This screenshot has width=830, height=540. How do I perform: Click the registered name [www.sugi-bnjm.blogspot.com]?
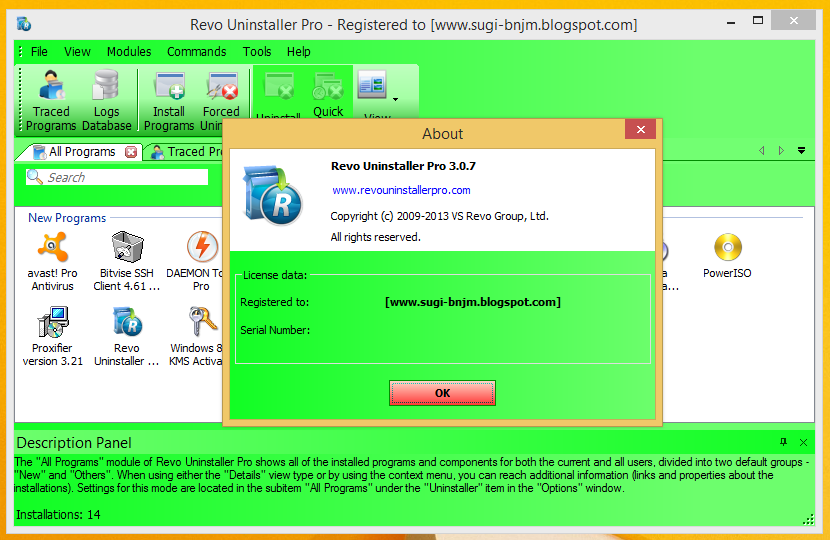click(473, 302)
